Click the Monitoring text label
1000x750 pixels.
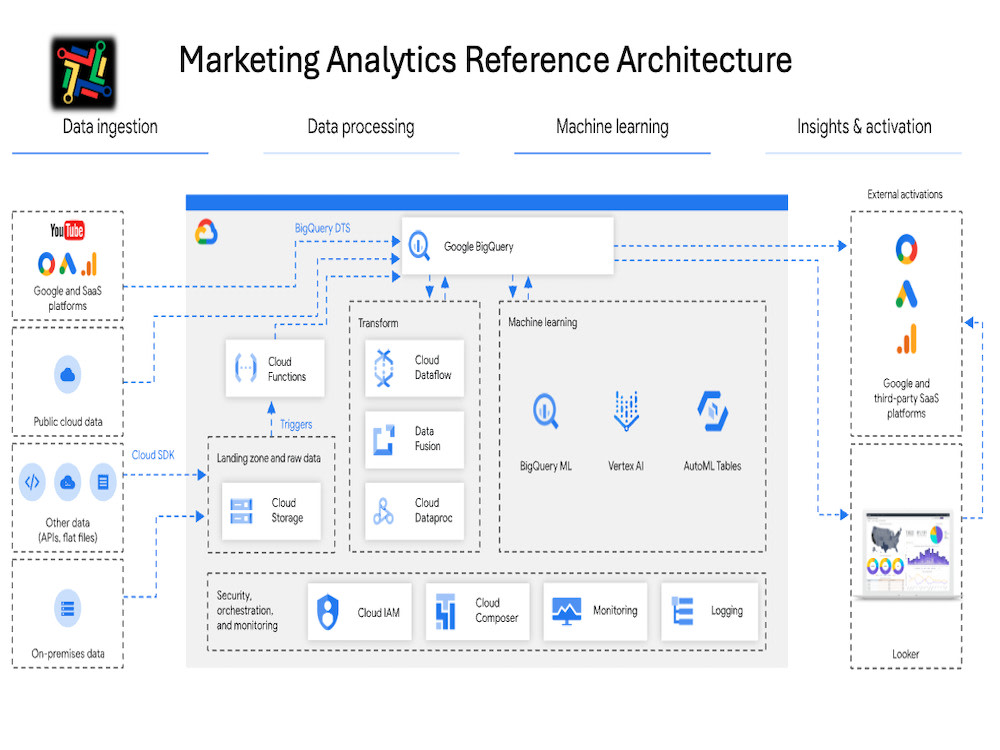click(x=615, y=610)
